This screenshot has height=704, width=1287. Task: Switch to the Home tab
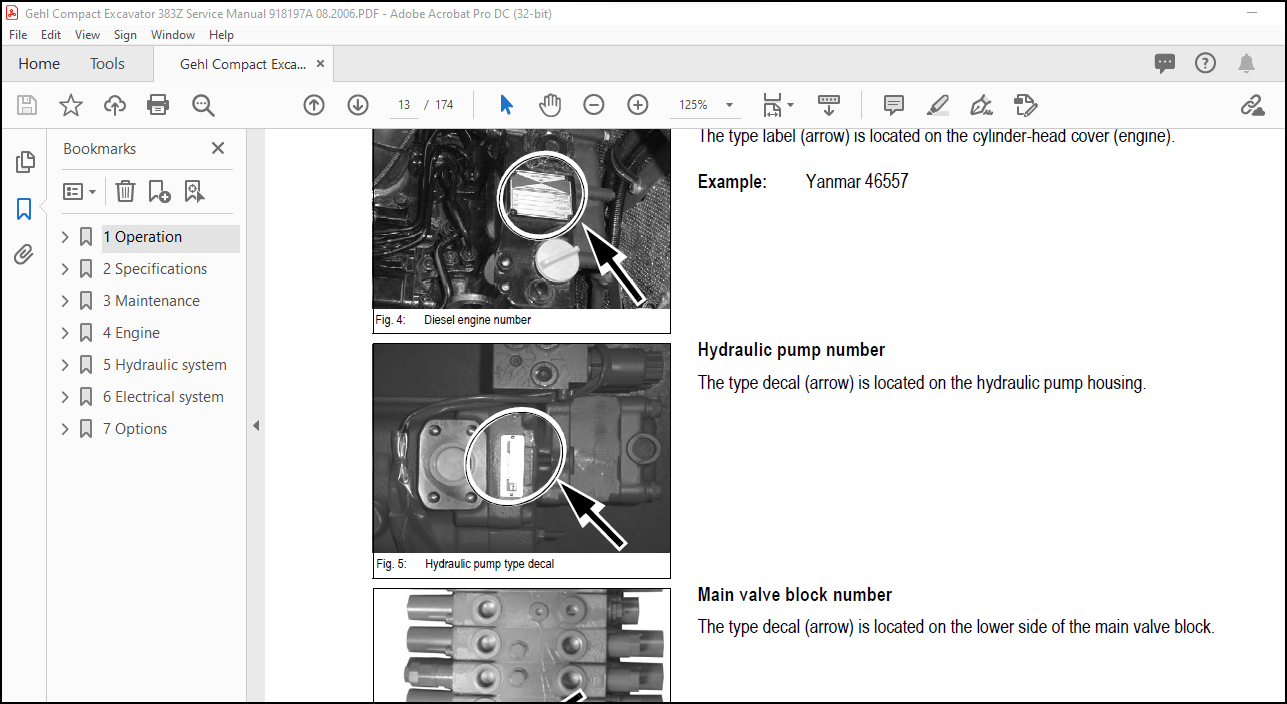[x=39, y=64]
